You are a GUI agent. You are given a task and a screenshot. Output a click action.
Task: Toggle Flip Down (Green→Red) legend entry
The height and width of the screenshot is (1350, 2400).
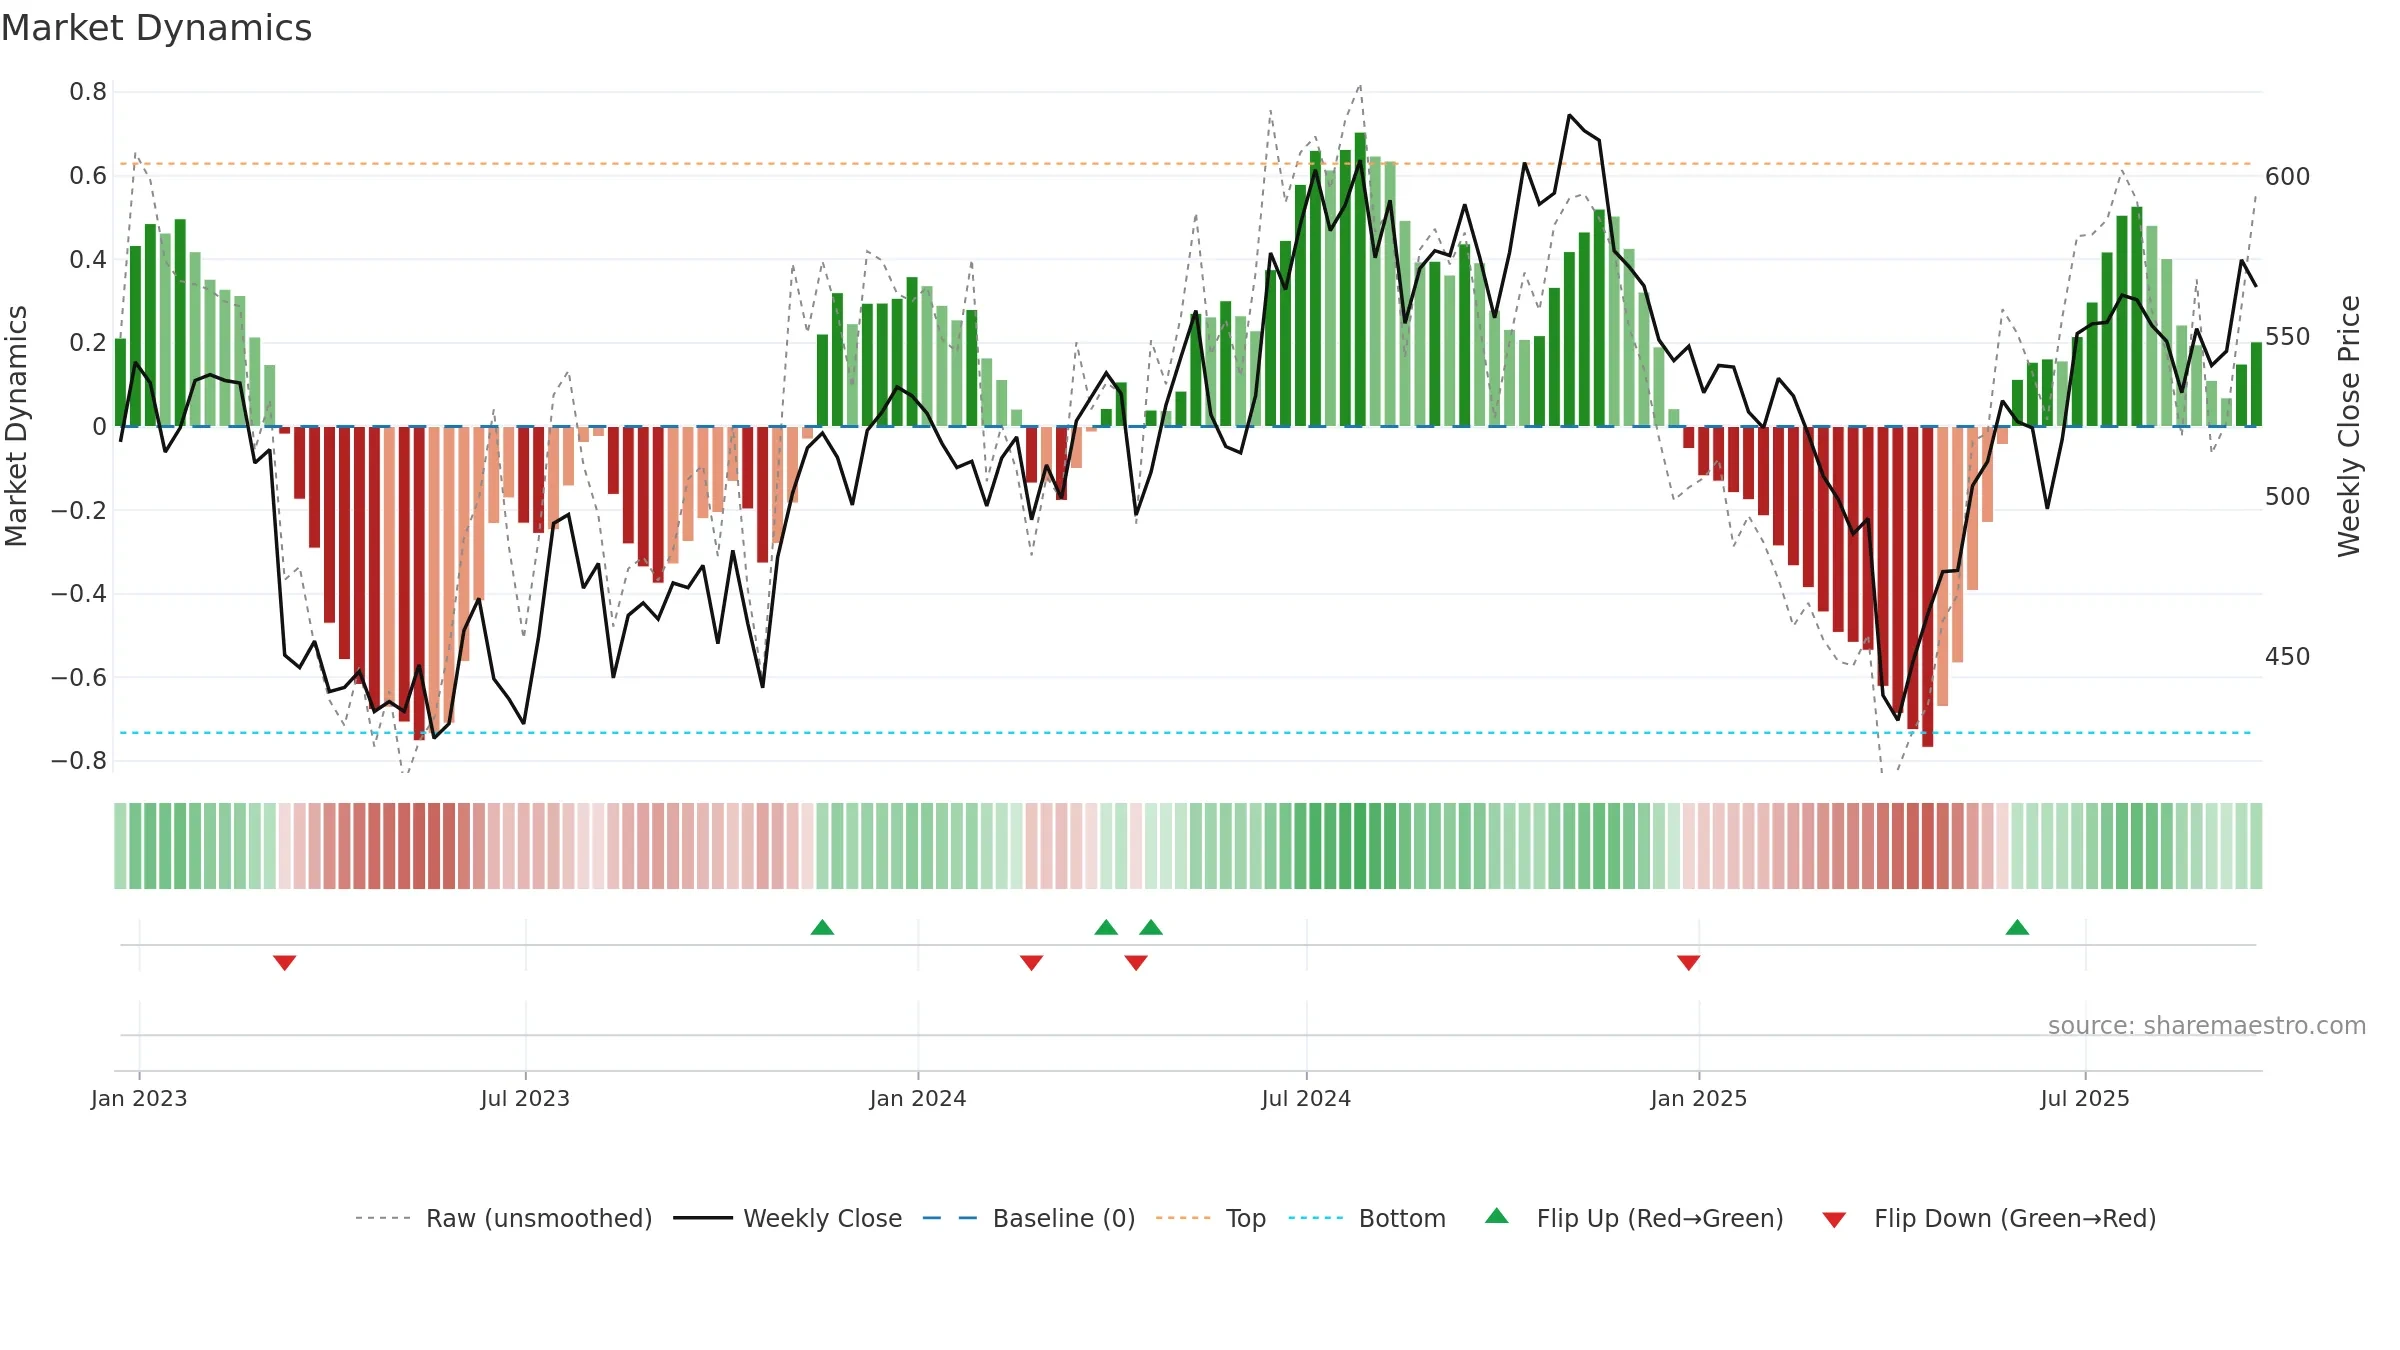pos(1989,1218)
